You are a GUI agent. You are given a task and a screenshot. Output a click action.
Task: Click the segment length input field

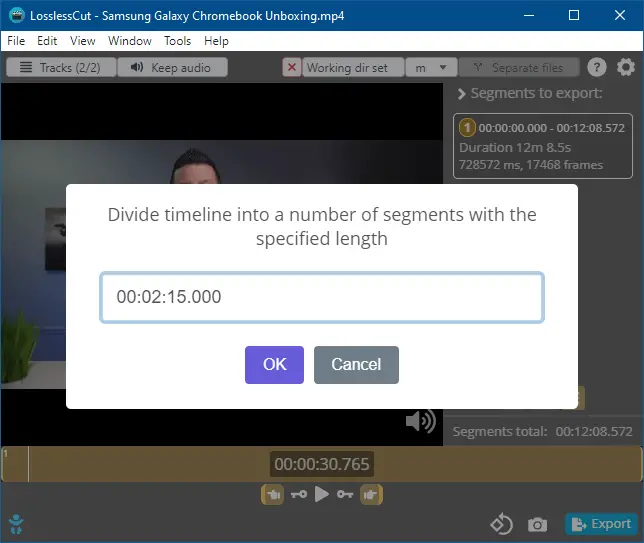pyautogui.click(x=322, y=297)
